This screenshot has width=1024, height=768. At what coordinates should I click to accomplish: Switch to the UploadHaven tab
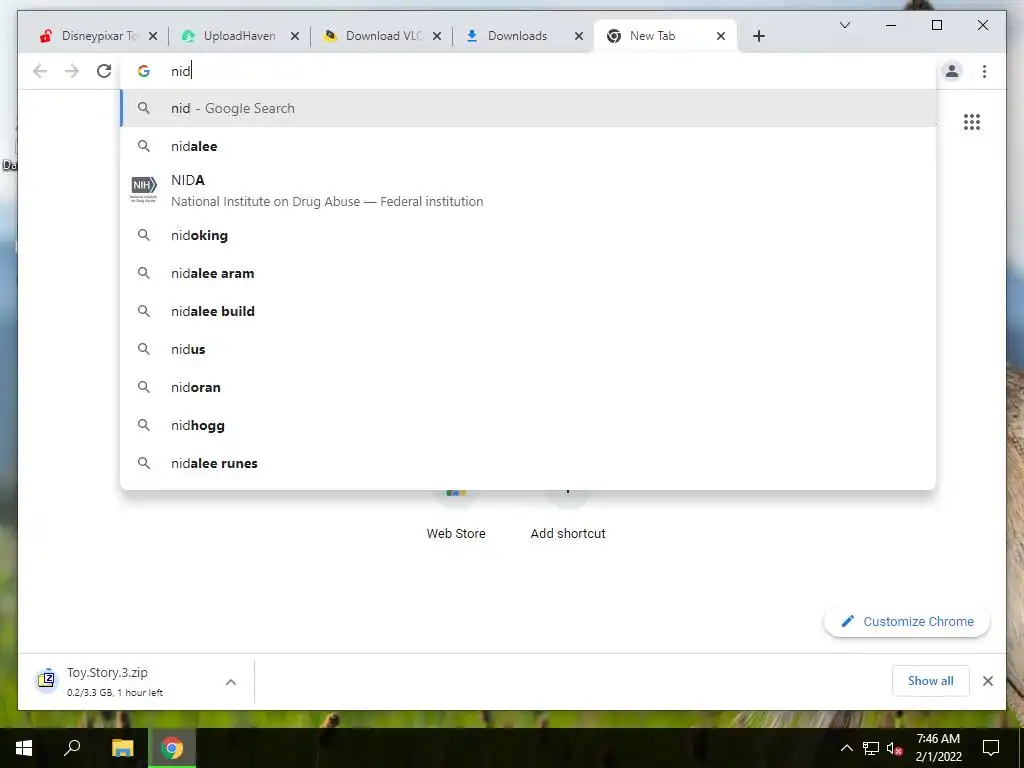(240, 36)
